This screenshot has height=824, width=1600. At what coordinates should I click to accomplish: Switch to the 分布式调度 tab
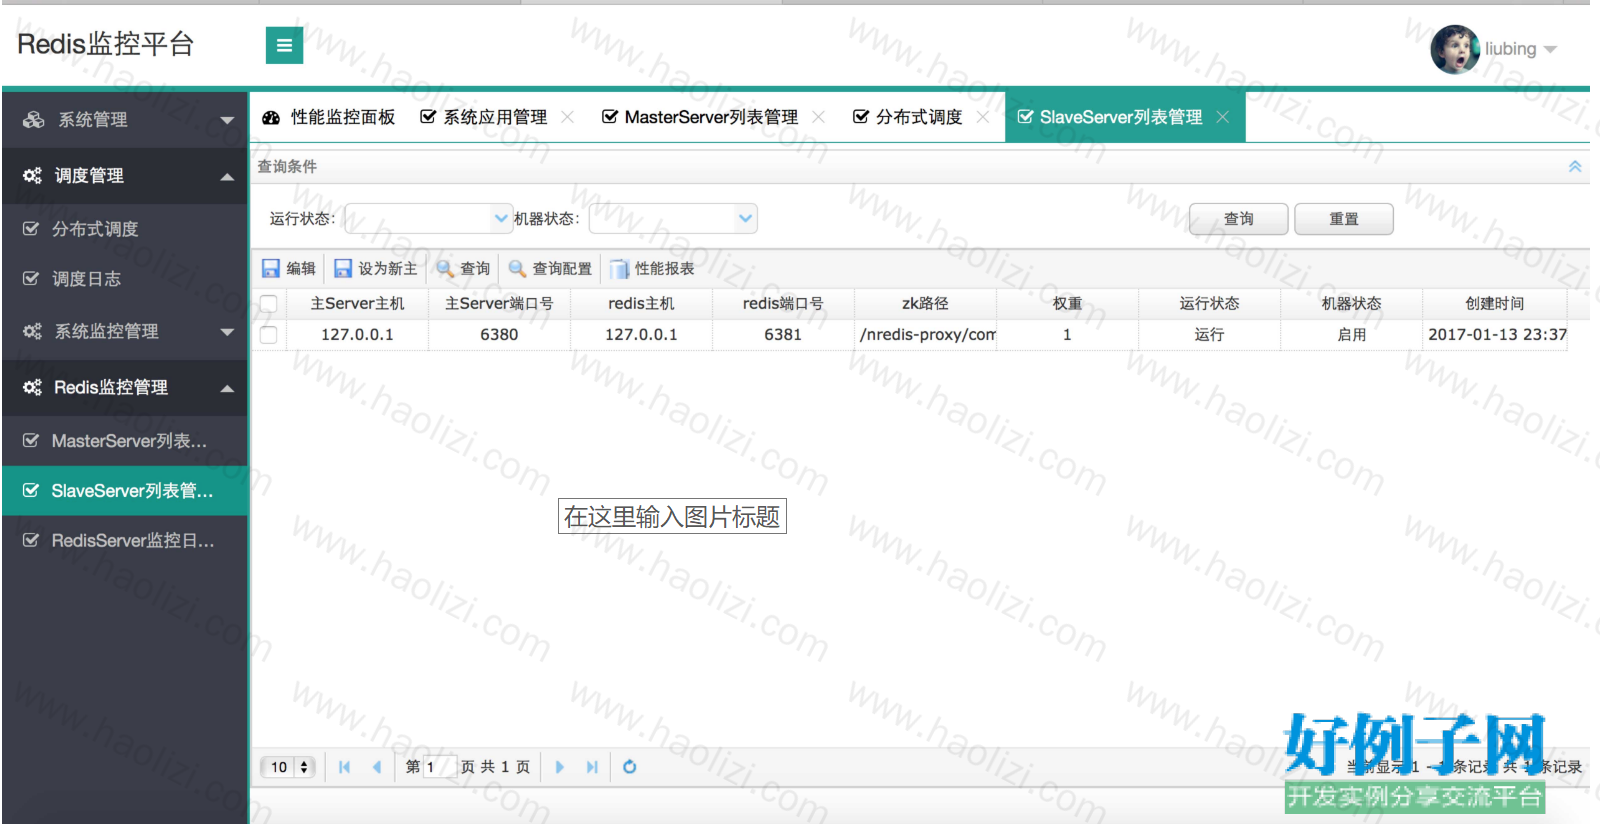pos(907,117)
